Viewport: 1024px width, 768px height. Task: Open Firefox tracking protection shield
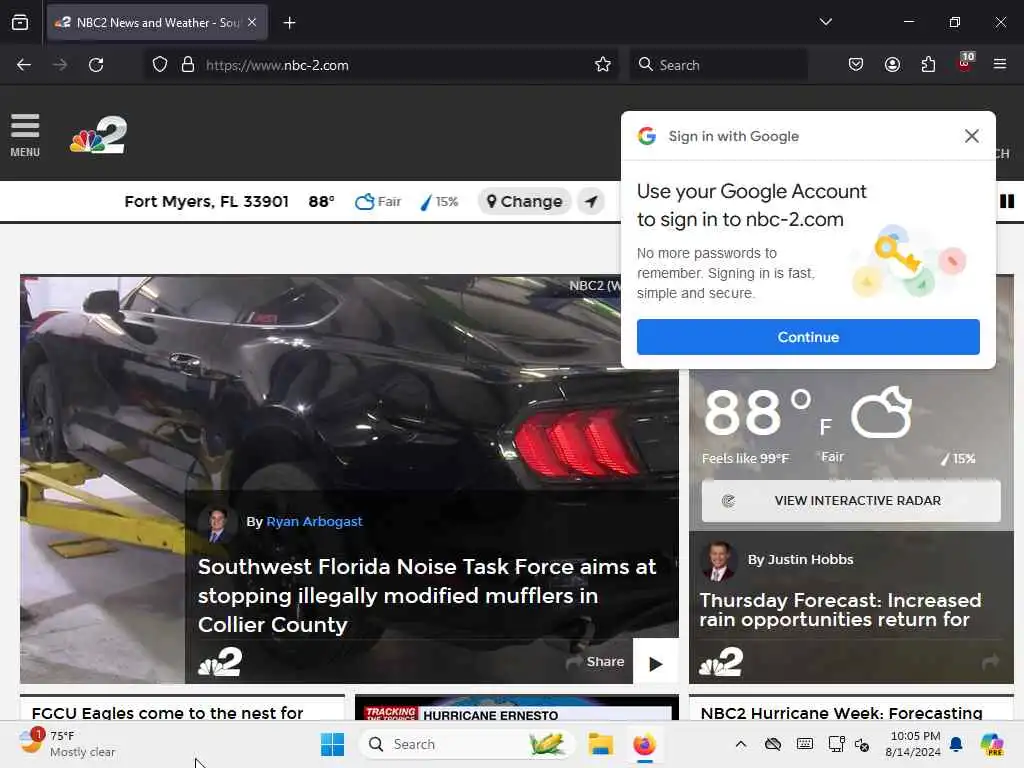[160, 65]
